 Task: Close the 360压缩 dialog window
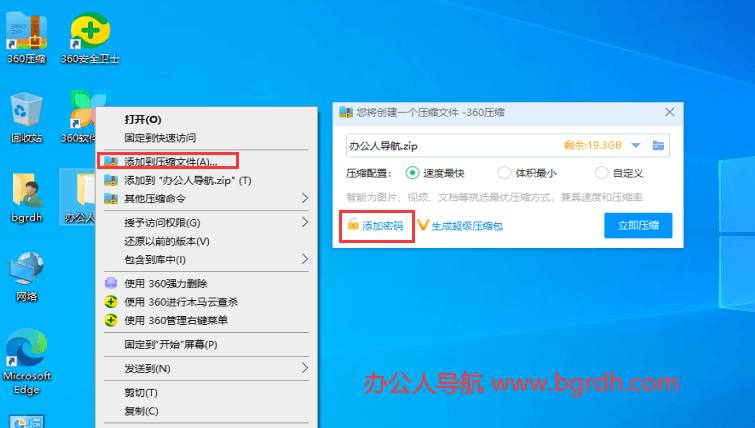click(669, 112)
